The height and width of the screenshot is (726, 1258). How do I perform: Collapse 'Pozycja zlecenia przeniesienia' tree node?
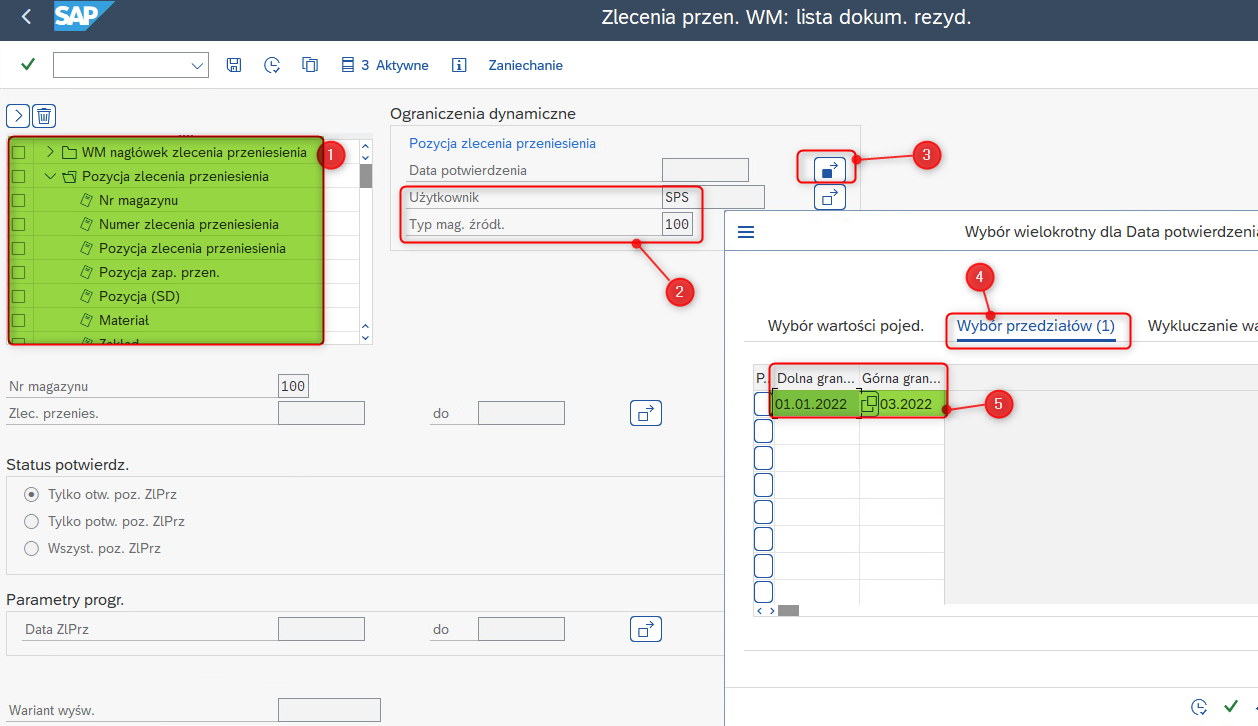pyautogui.click(x=50, y=176)
